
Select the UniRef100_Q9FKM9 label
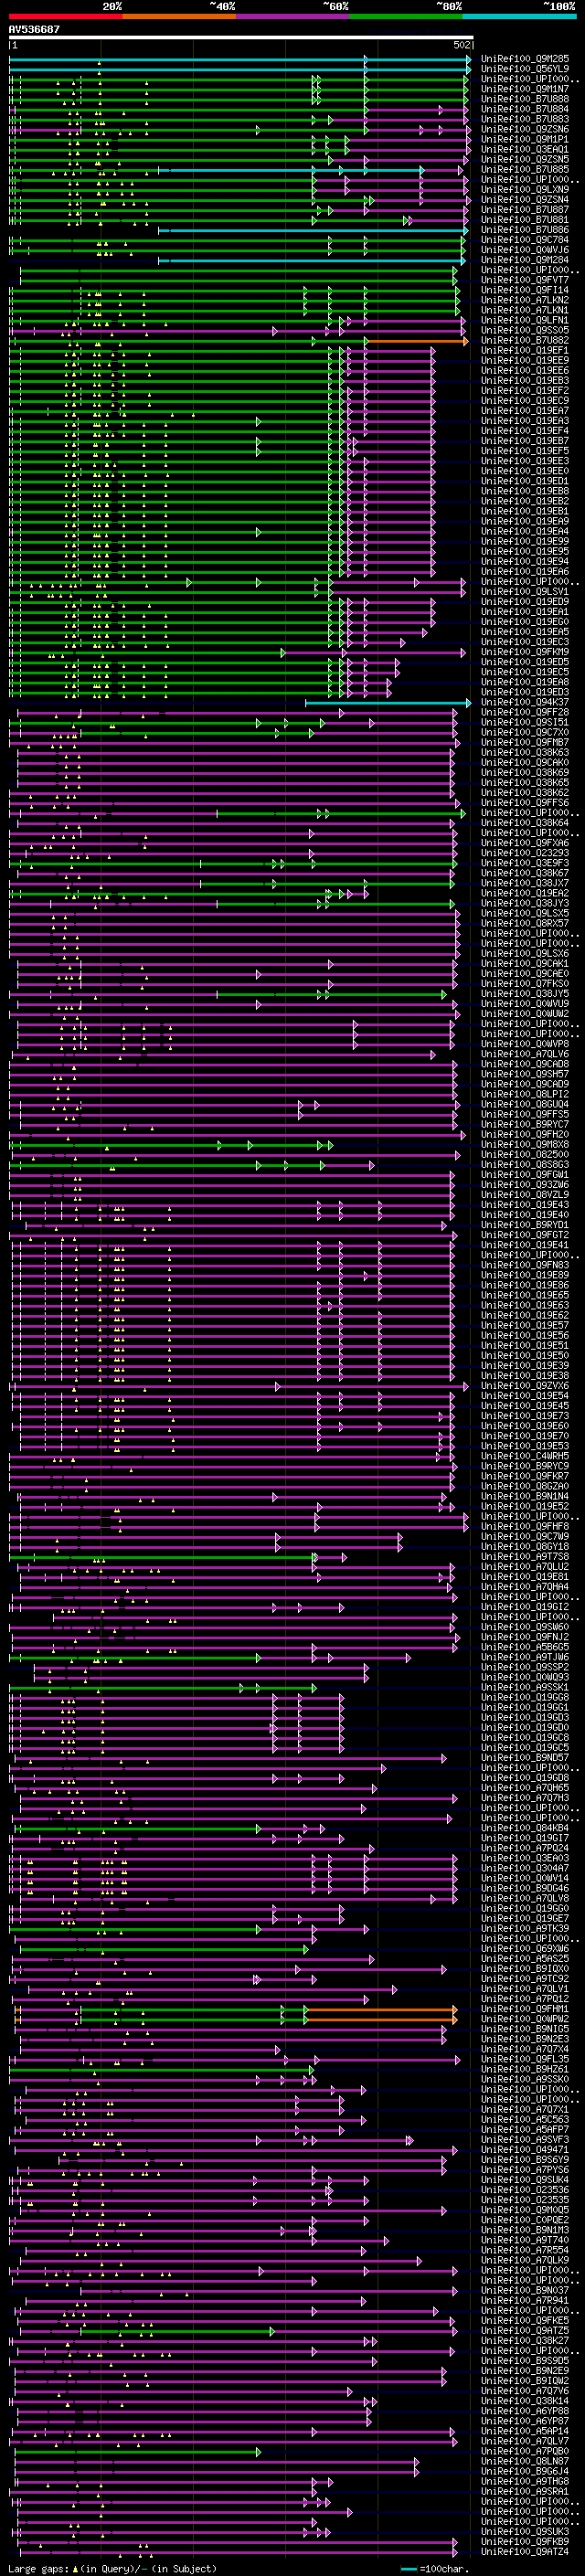tap(525, 652)
